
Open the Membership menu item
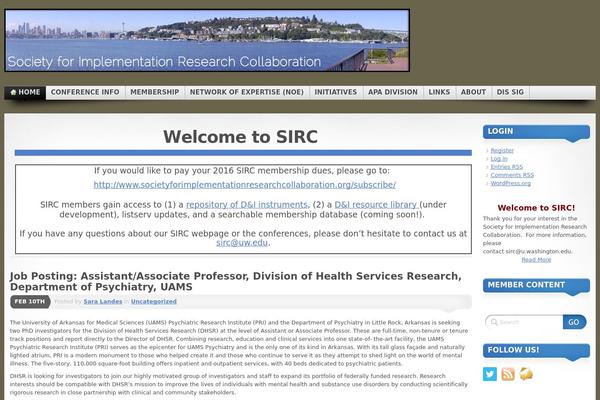[155, 92]
